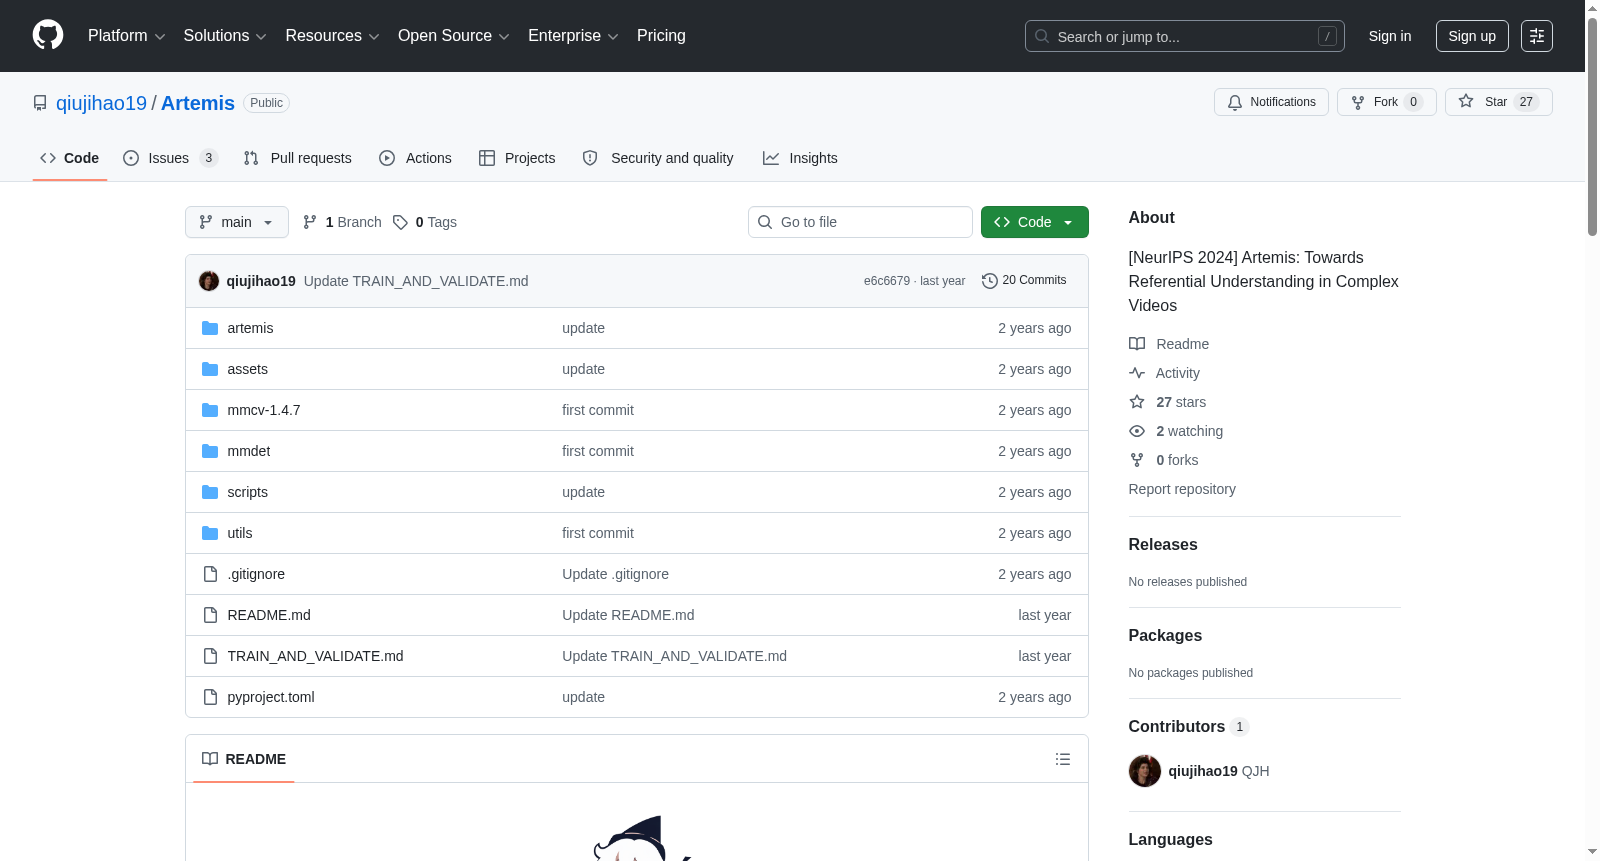Expand the Solutions menu

[225, 36]
